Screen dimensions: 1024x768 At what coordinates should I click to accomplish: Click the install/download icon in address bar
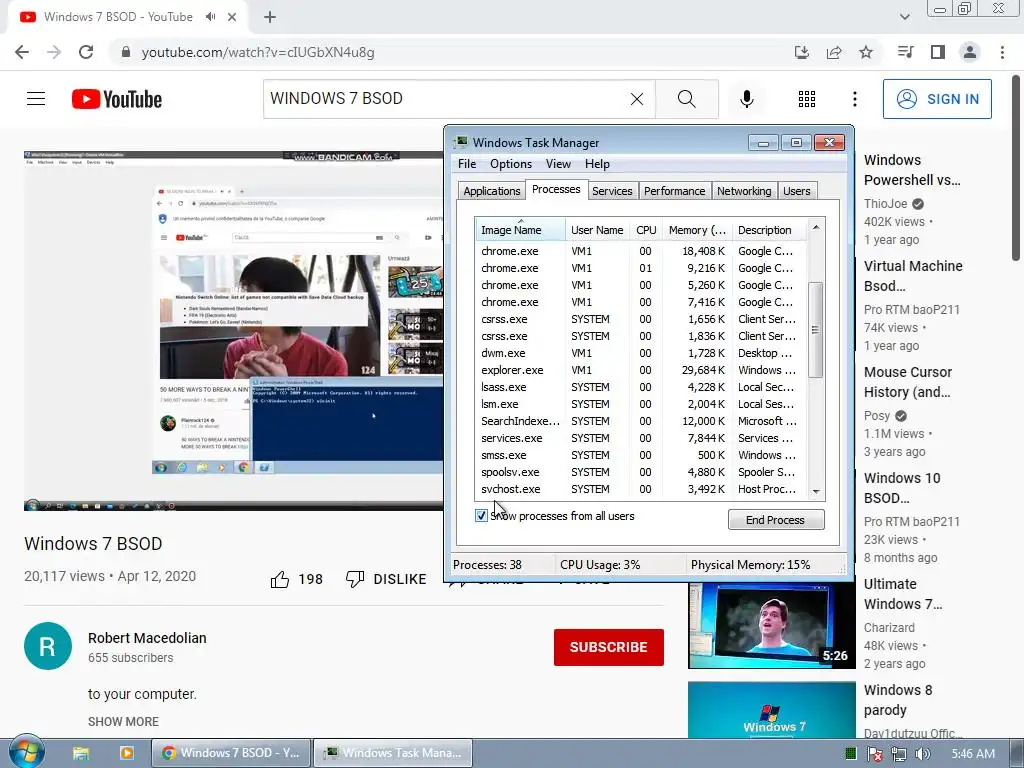(802, 52)
